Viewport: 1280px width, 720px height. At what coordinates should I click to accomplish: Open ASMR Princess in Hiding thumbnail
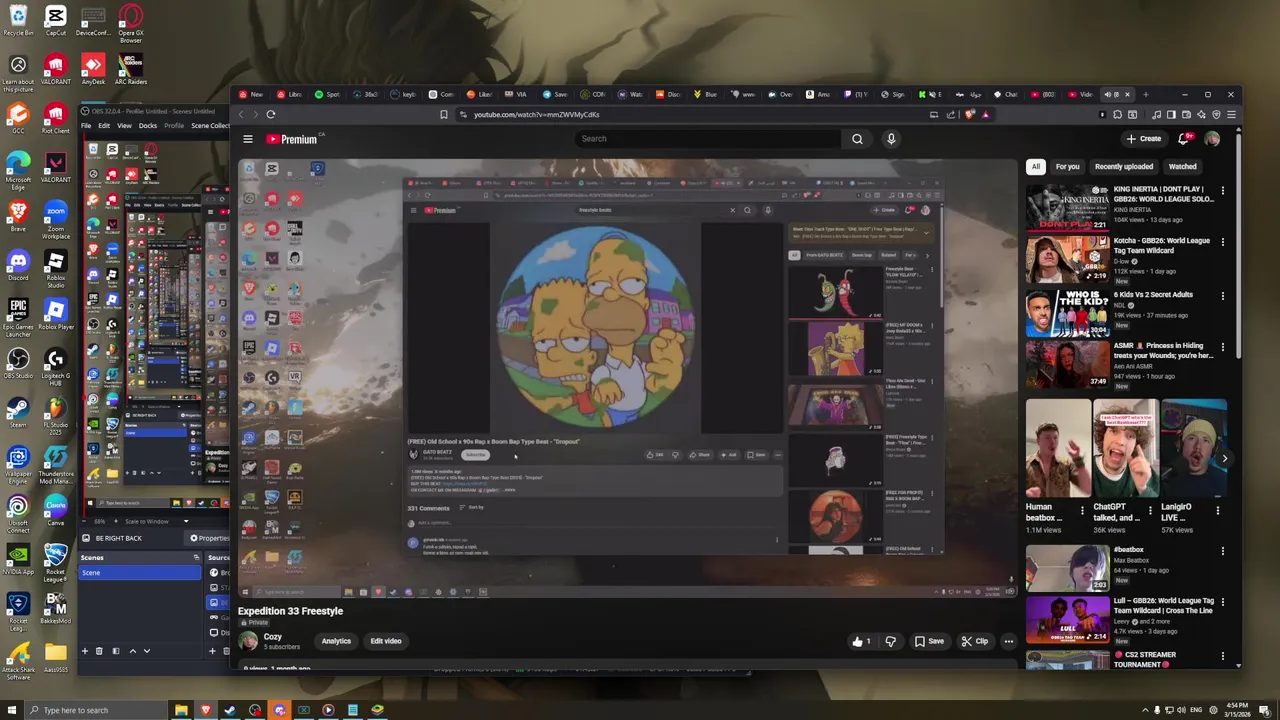1066,365
